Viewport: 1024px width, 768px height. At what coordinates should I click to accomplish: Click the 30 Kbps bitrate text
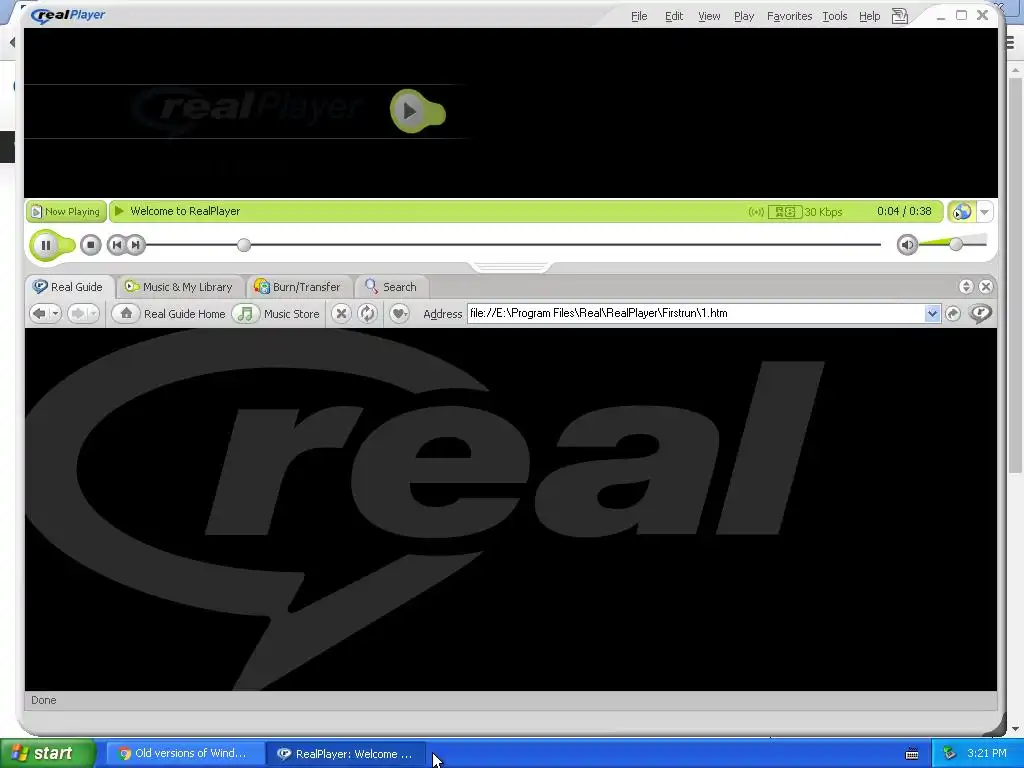[823, 212]
